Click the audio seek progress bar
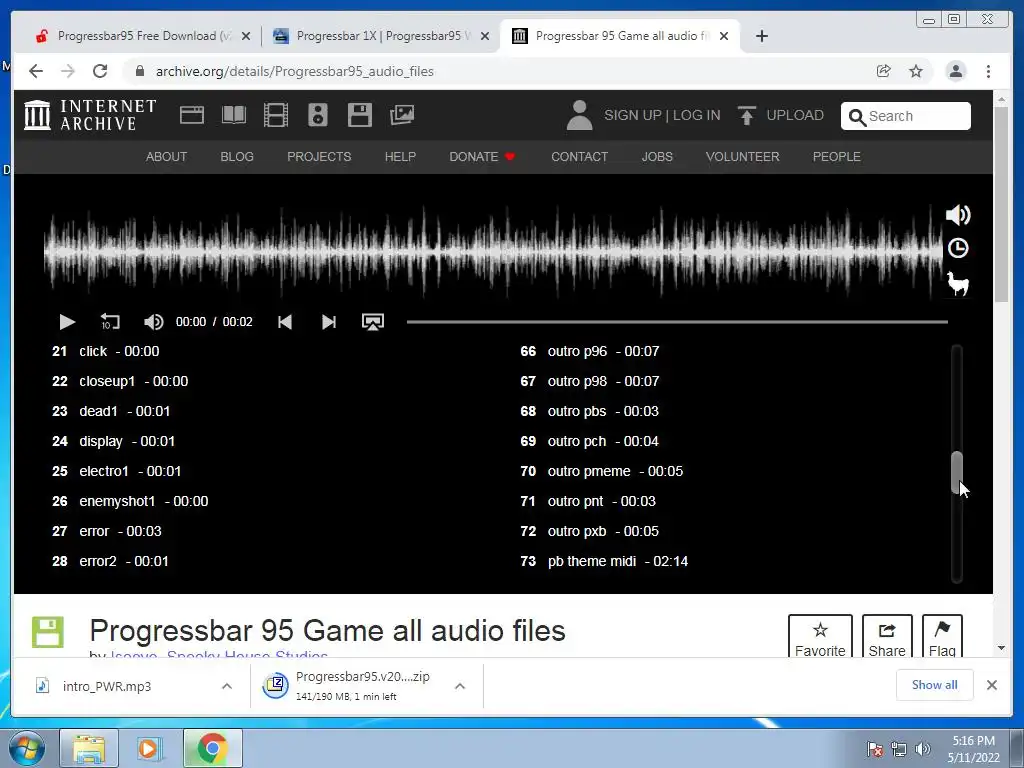The height and width of the screenshot is (768, 1024). coord(677,322)
